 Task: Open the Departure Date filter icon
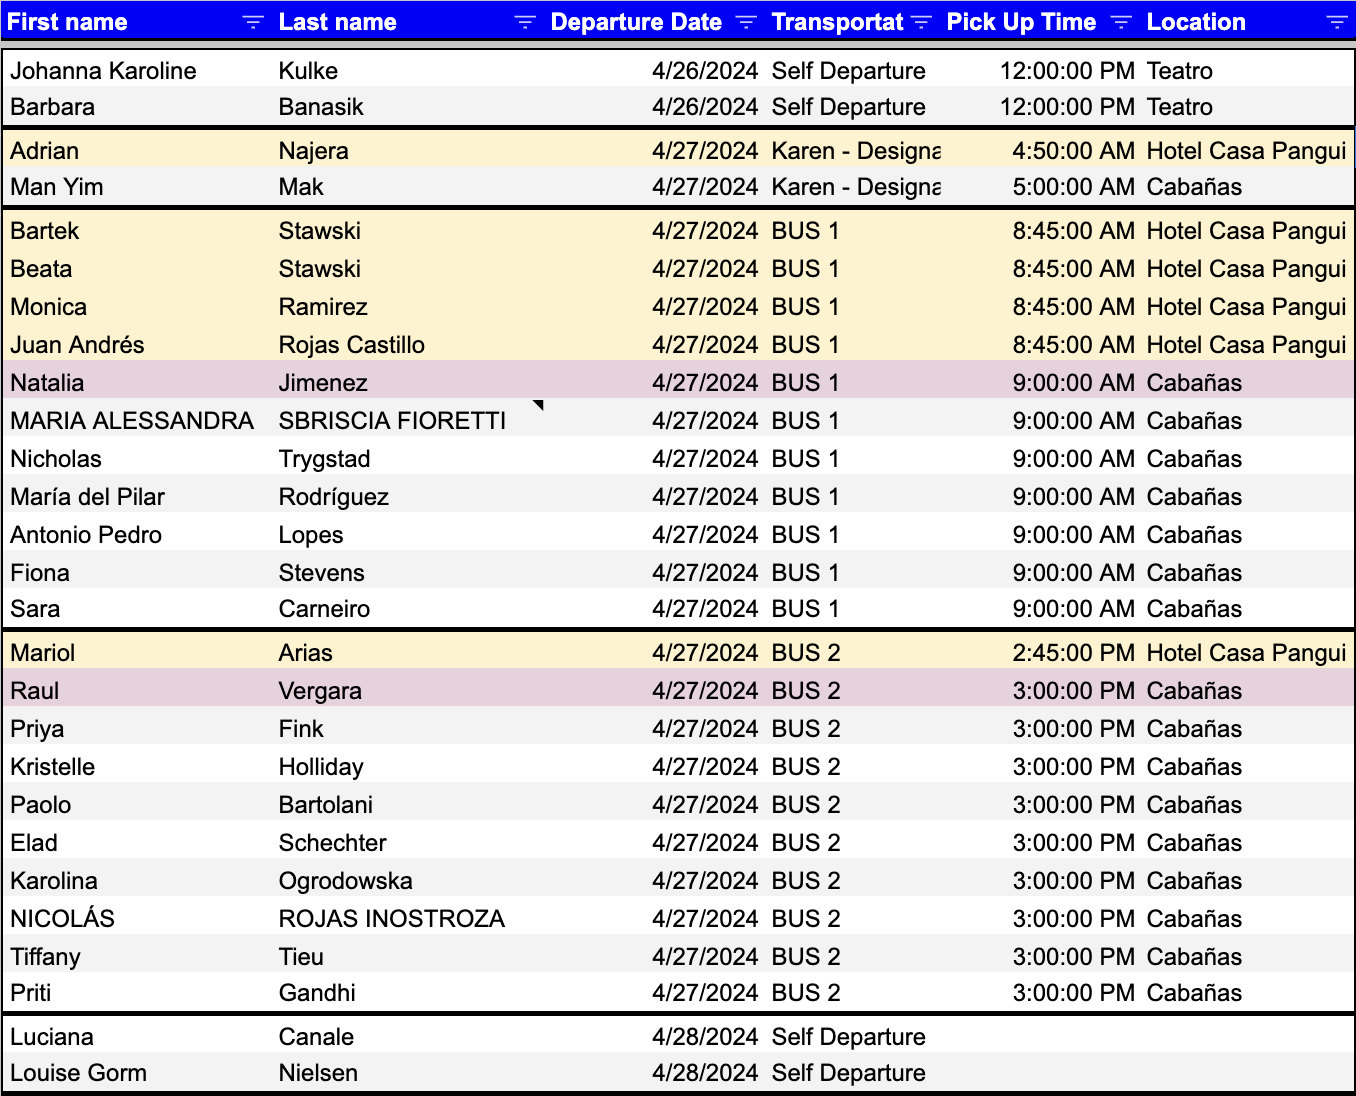tap(746, 23)
